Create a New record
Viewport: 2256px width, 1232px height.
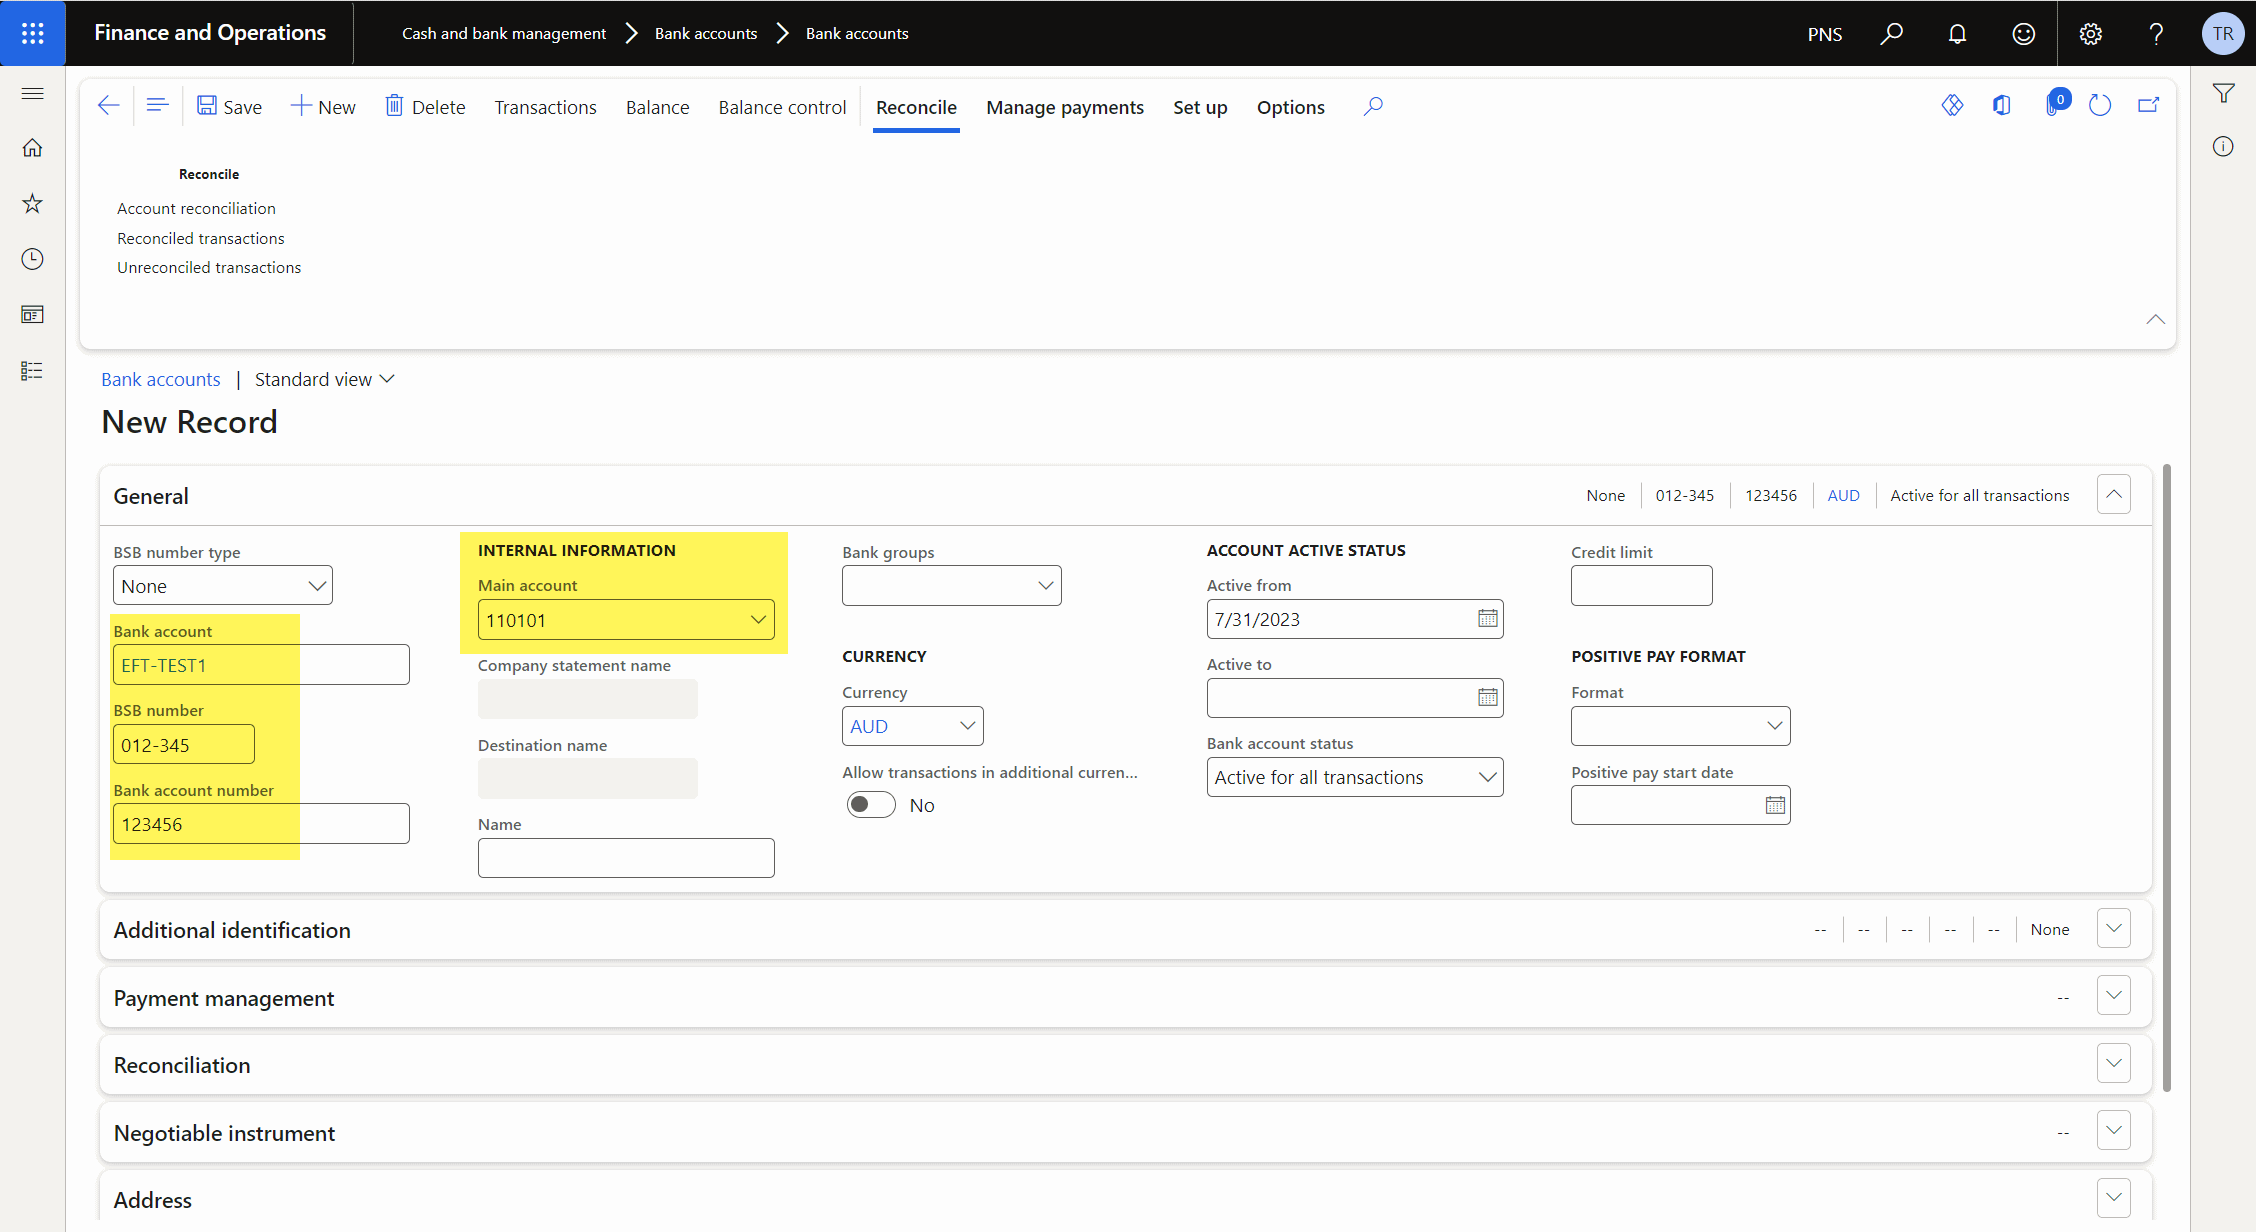tap(323, 107)
